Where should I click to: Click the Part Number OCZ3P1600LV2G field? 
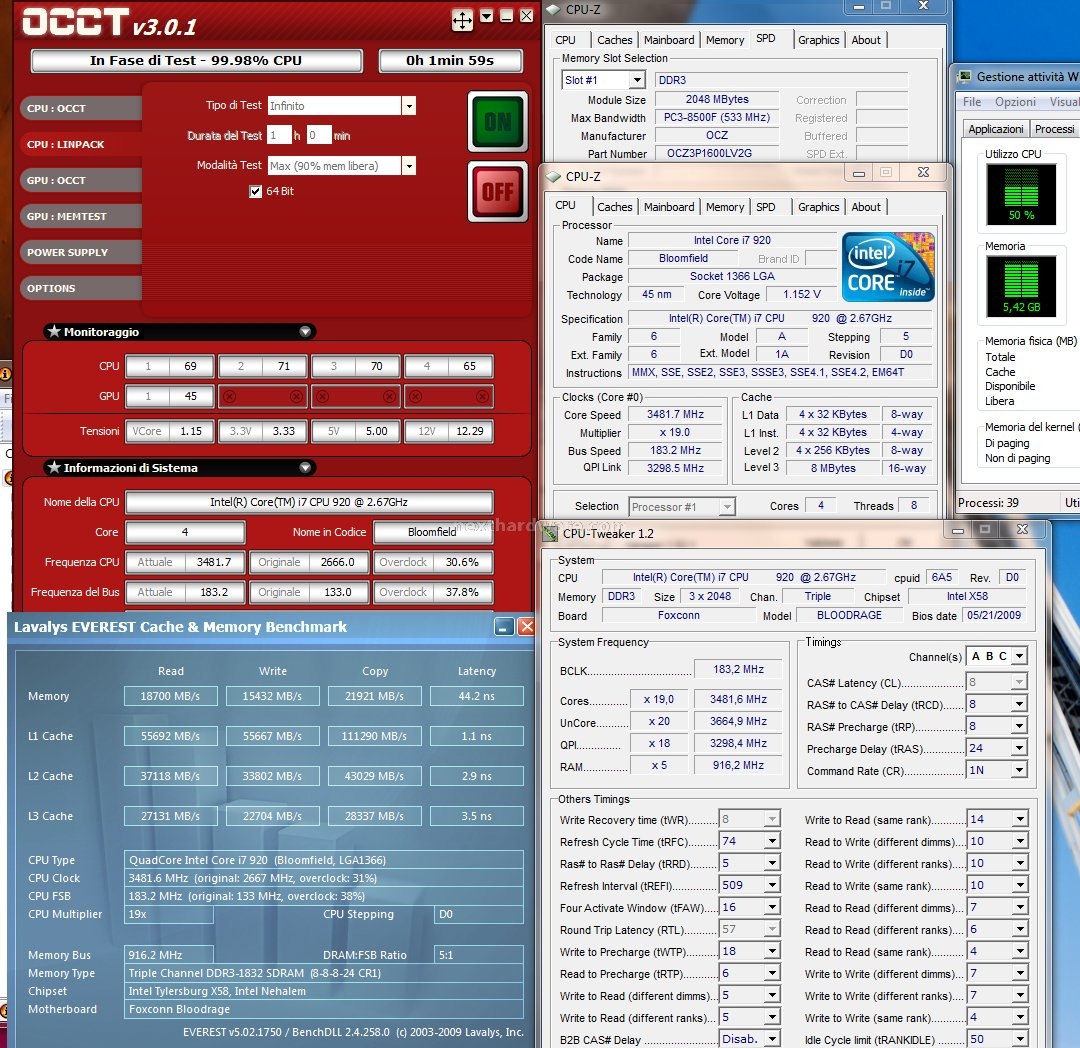pos(716,154)
